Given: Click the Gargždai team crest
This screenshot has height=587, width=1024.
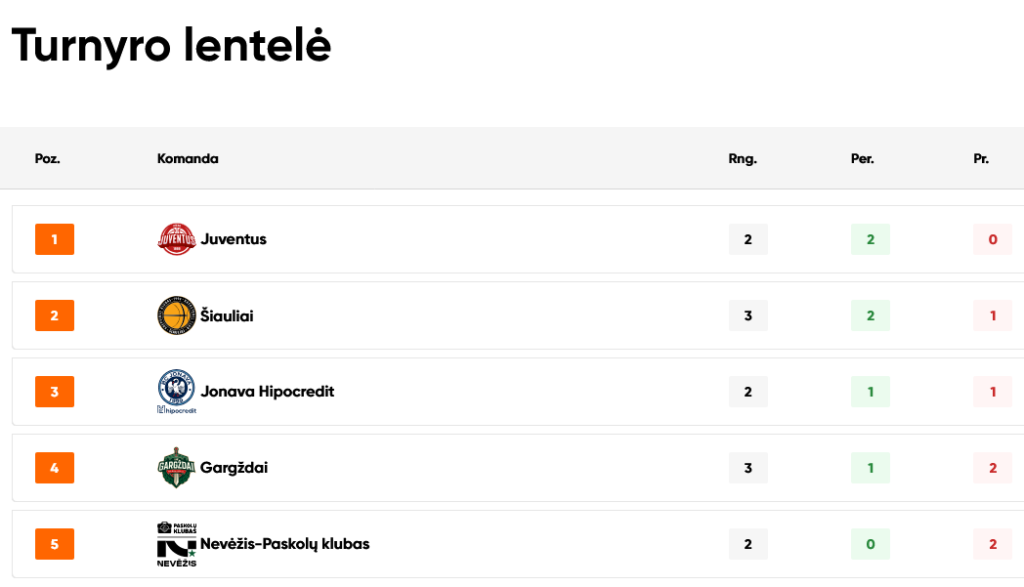Looking at the screenshot, I should (x=176, y=467).
